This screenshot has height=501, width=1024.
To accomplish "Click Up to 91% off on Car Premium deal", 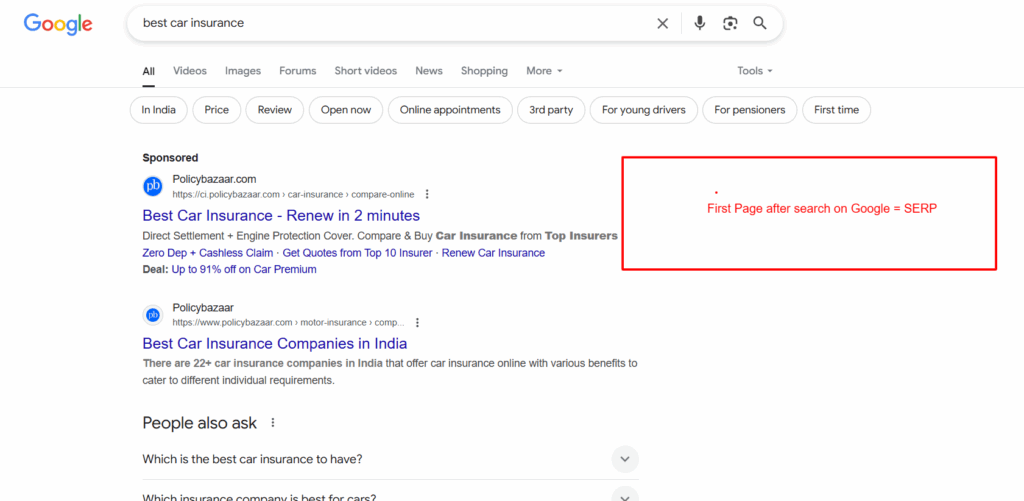I will tap(244, 269).
